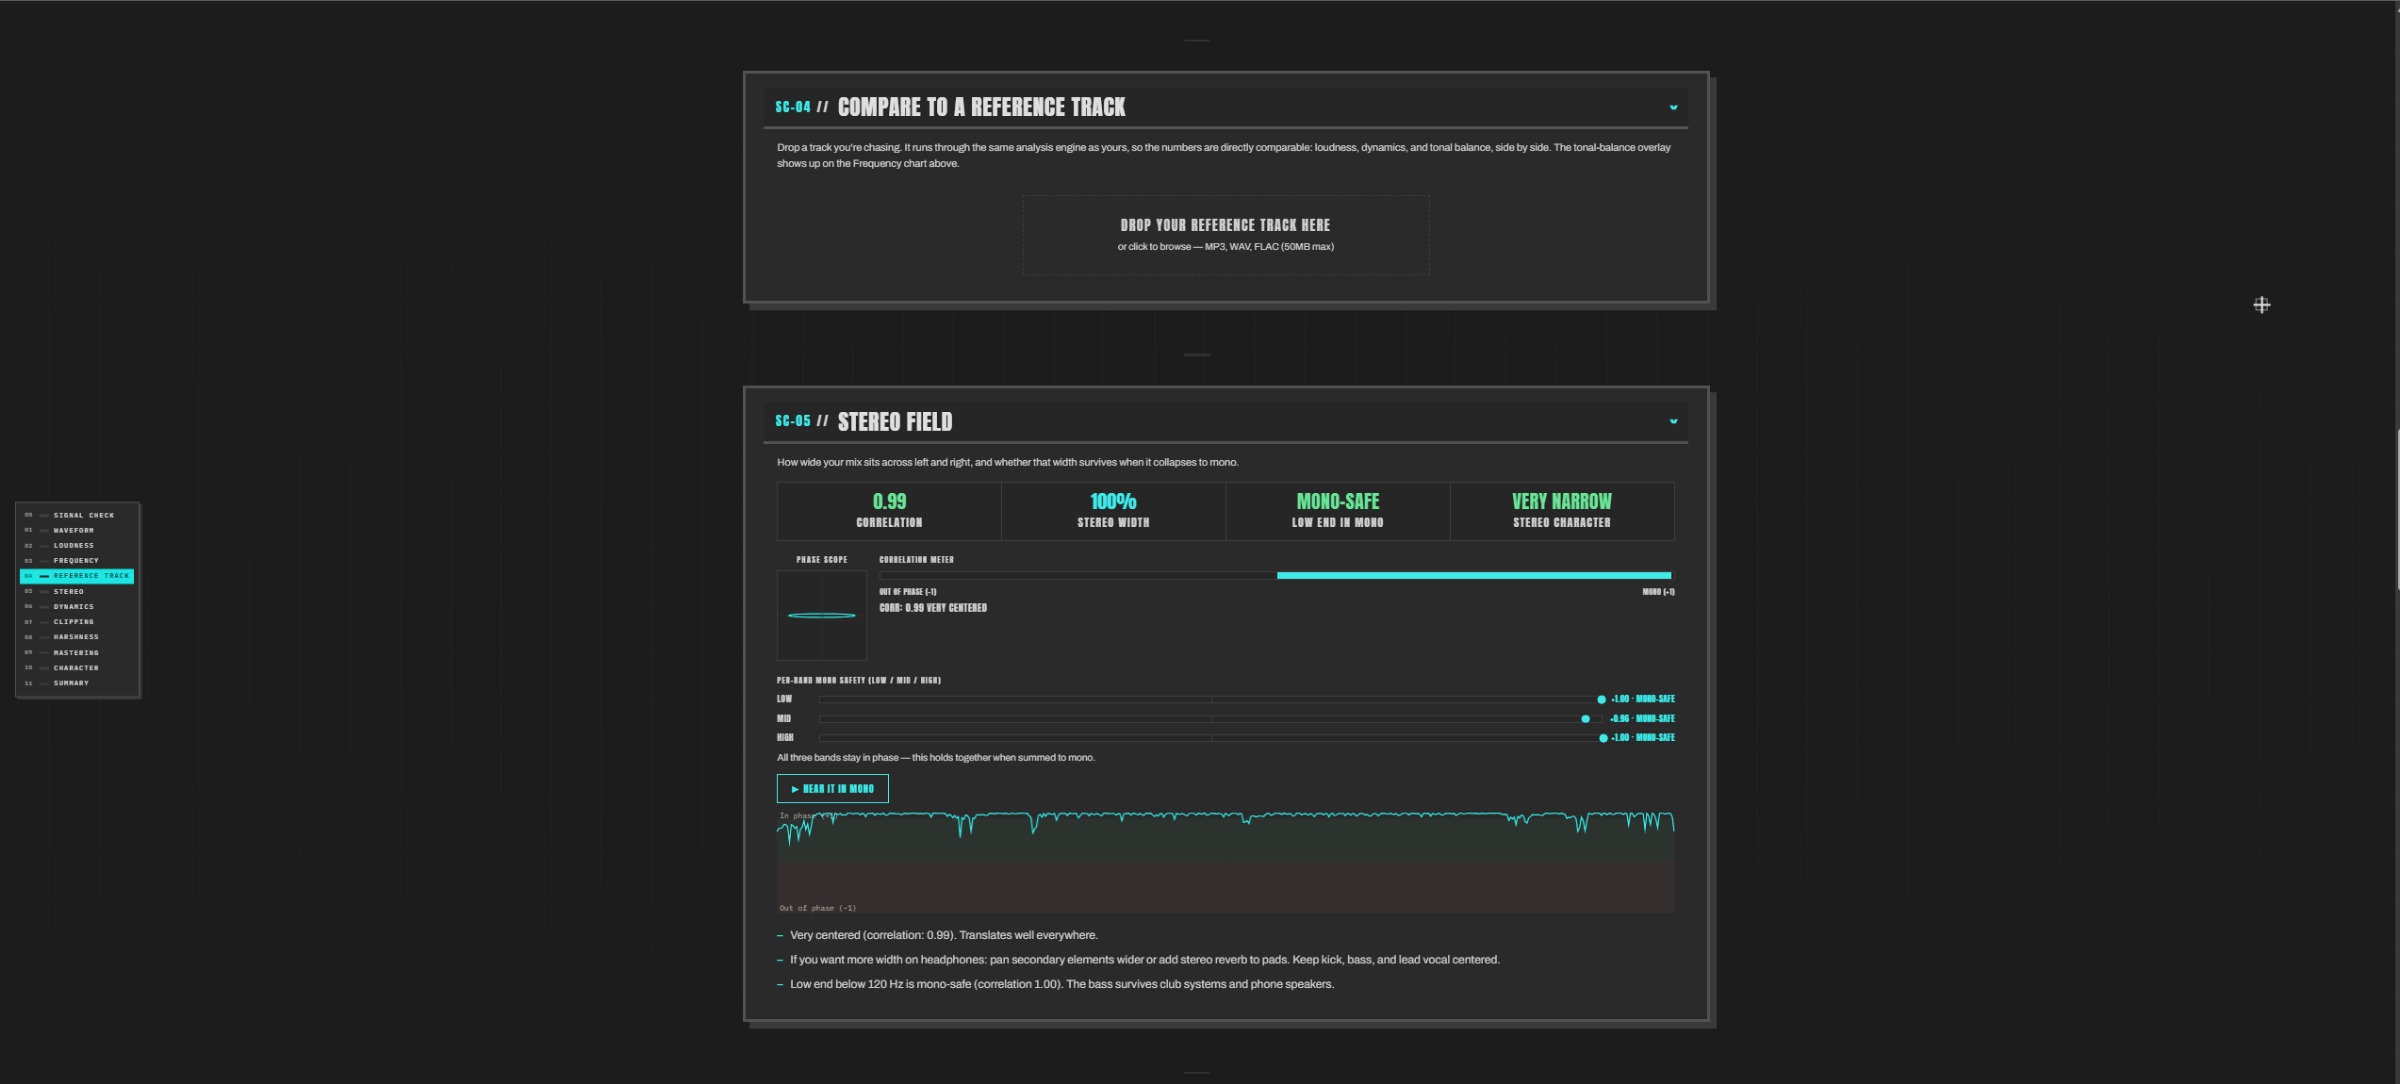Screen dimensions: 2400x1084
Task: Select Frequency in the section navigator
Action: tap(77, 560)
